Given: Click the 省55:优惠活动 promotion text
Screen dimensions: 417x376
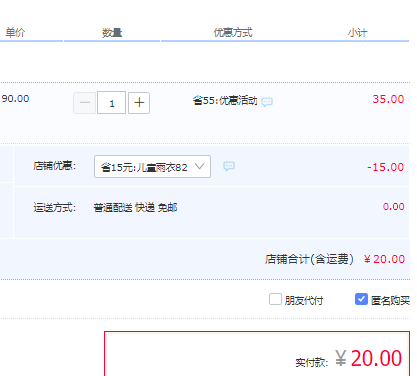Looking at the screenshot, I should tap(225, 100).
